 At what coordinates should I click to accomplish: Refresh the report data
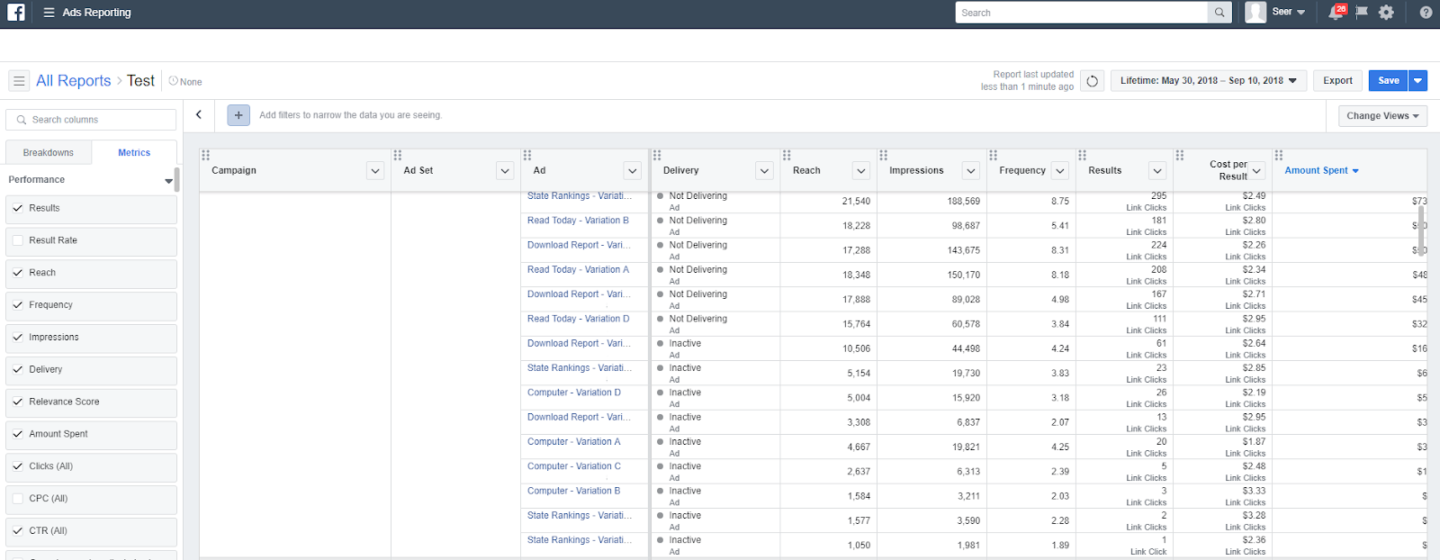(1092, 81)
